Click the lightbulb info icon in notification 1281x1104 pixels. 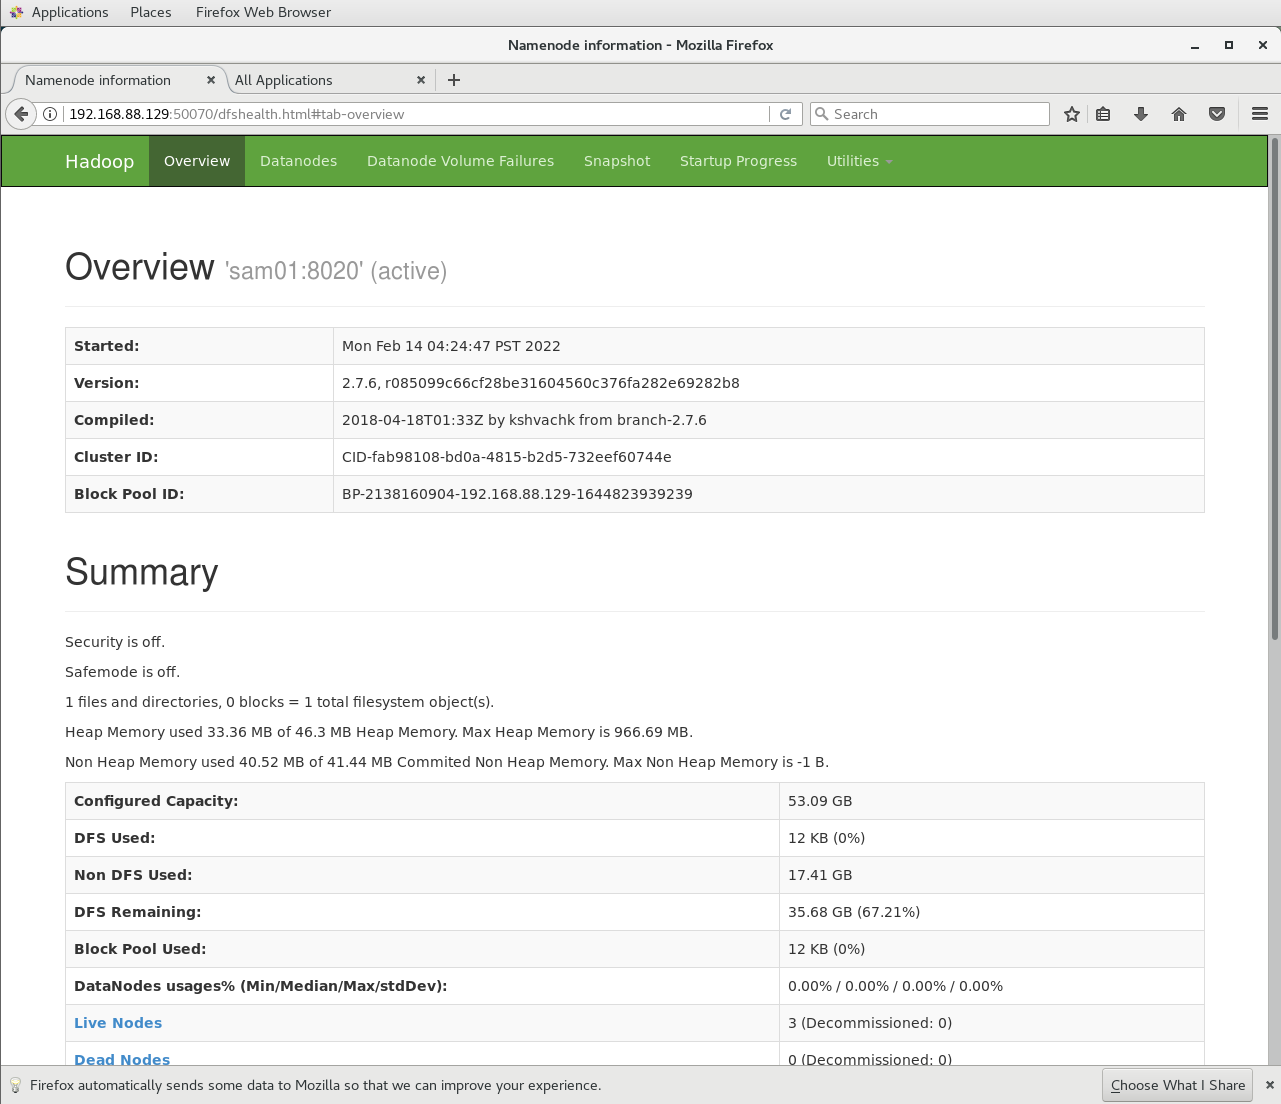point(15,1085)
